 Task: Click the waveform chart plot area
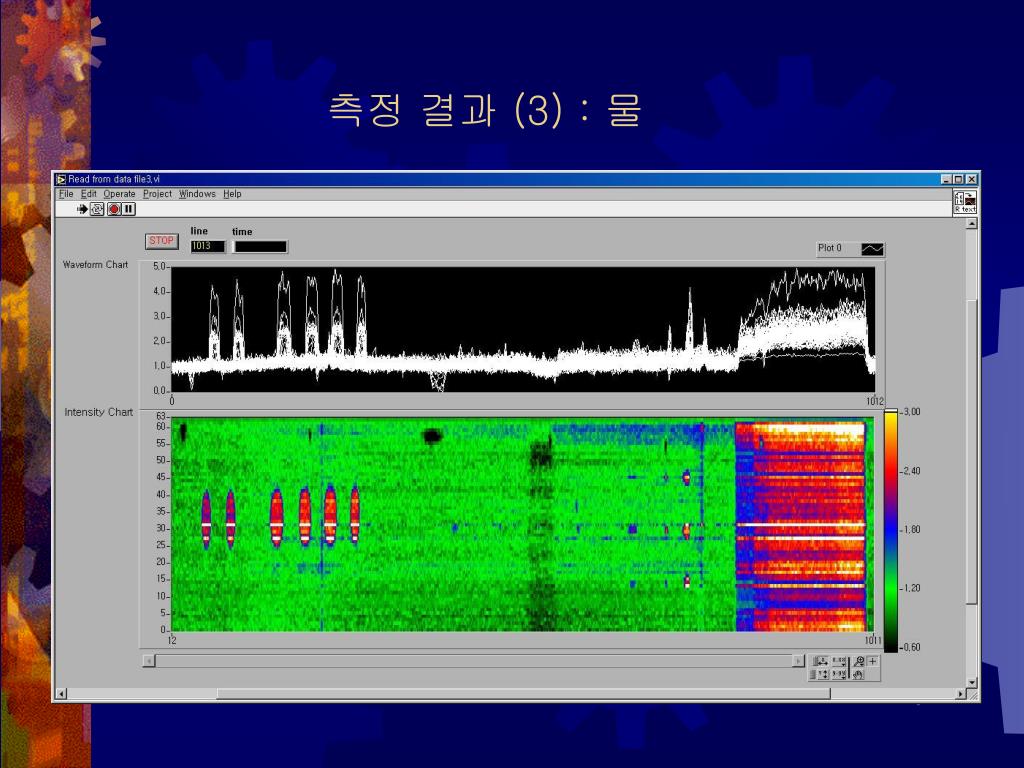(x=523, y=330)
